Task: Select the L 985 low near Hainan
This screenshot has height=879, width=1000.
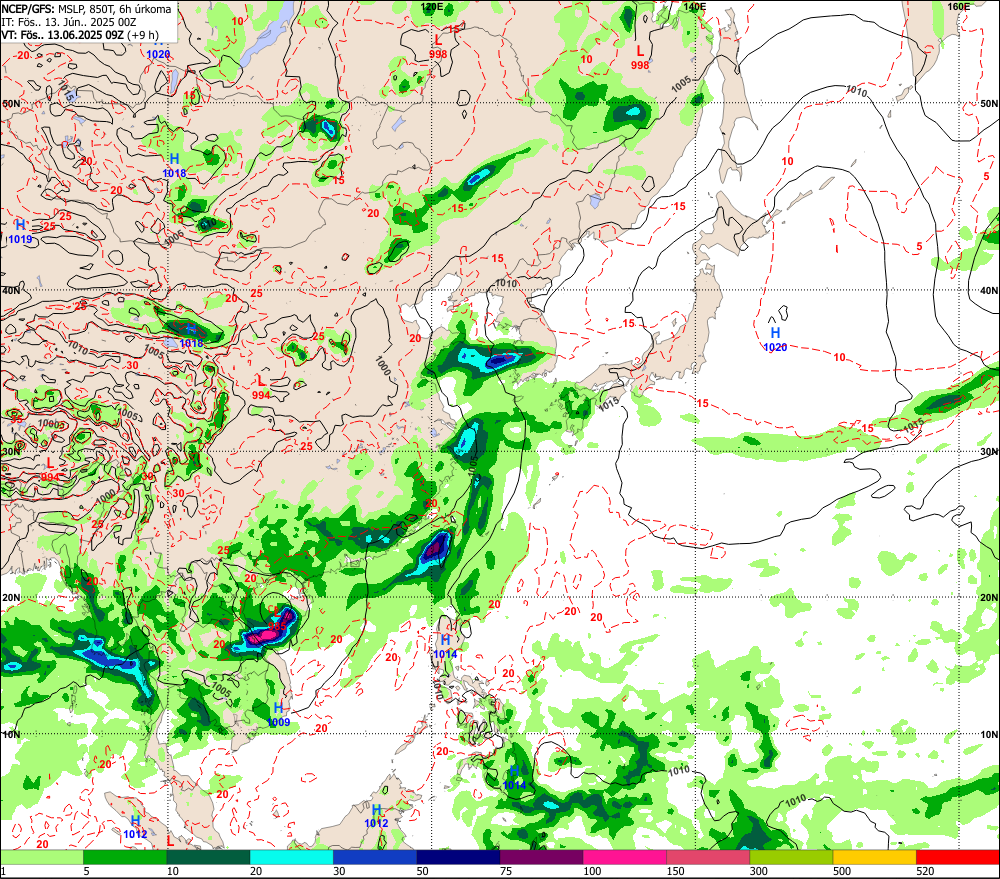Action: (277, 619)
